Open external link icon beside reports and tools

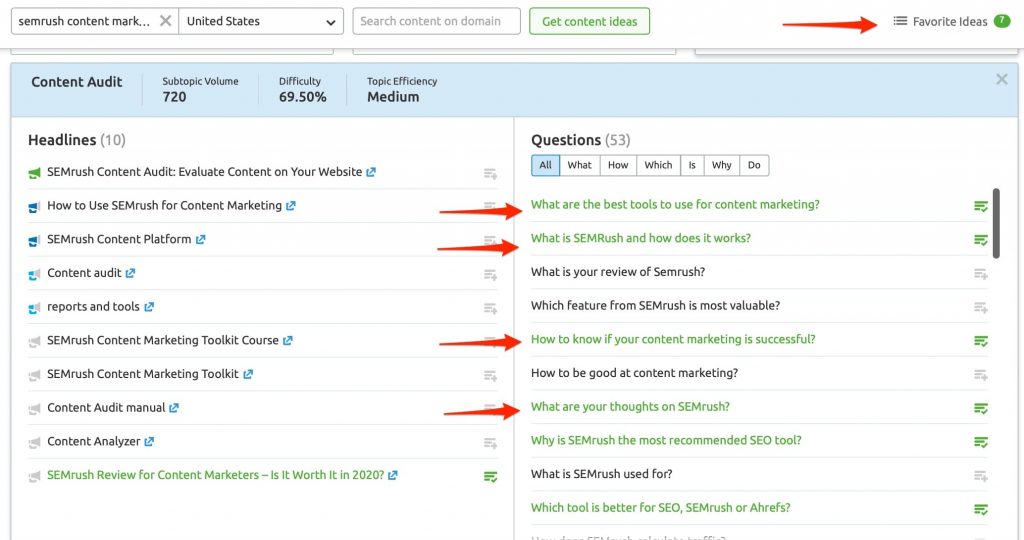click(149, 307)
